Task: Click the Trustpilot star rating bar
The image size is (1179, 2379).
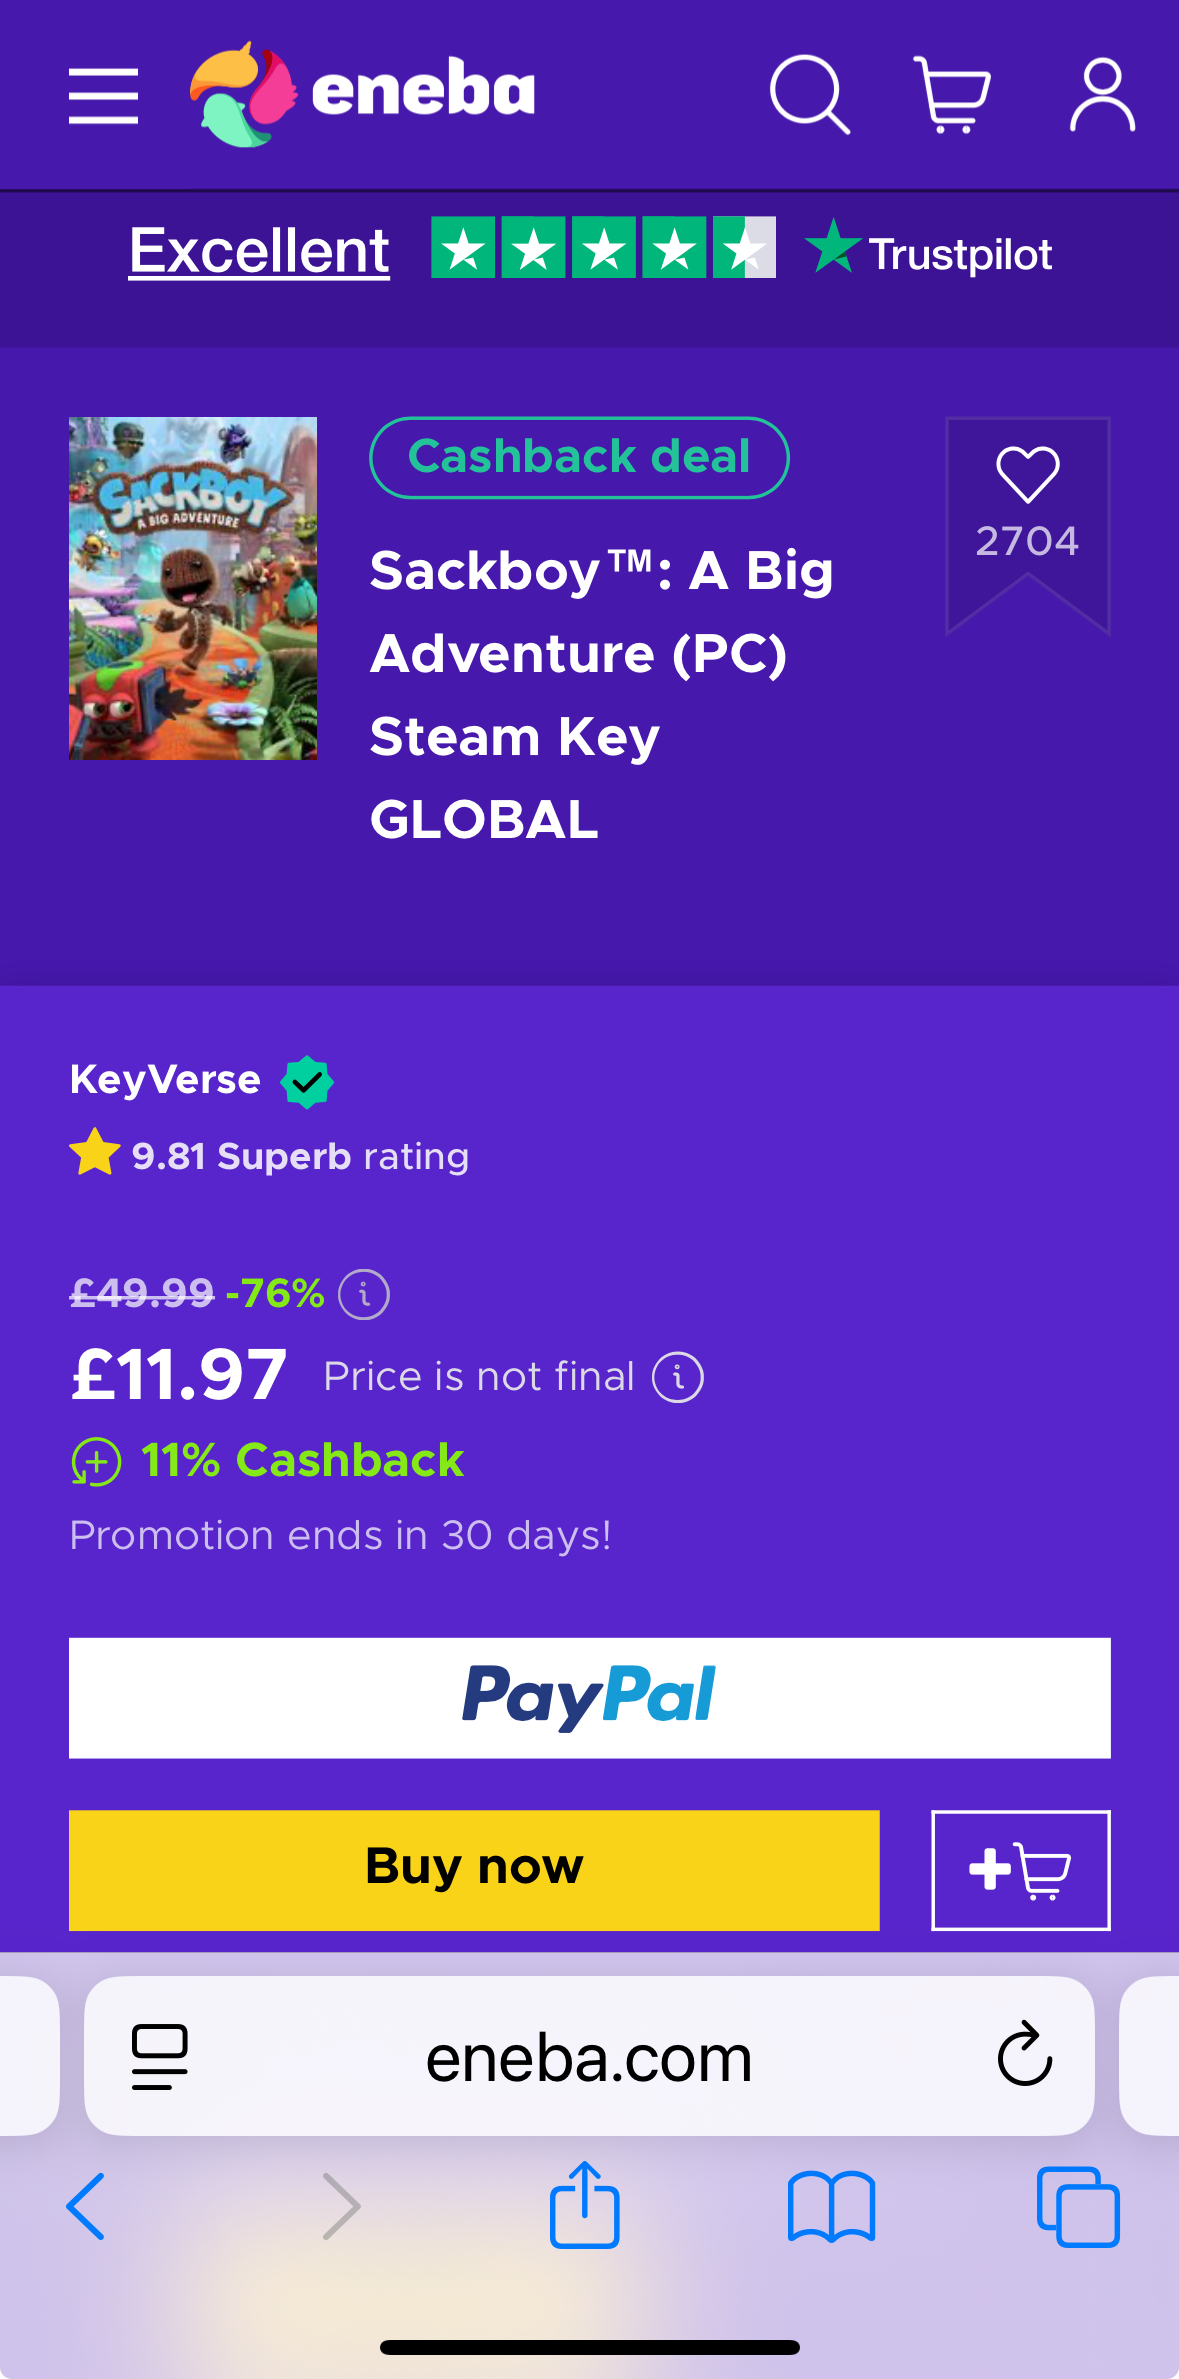Action: click(x=603, y=247)
